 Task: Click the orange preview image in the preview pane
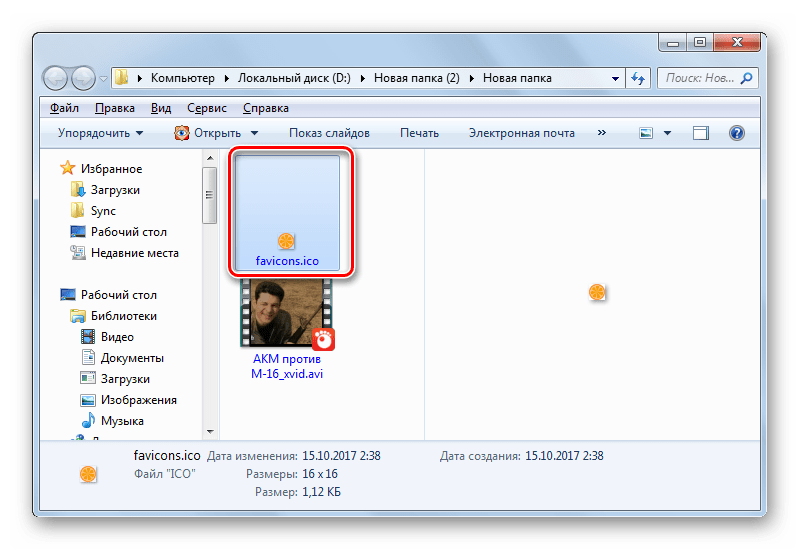point(596,292)
